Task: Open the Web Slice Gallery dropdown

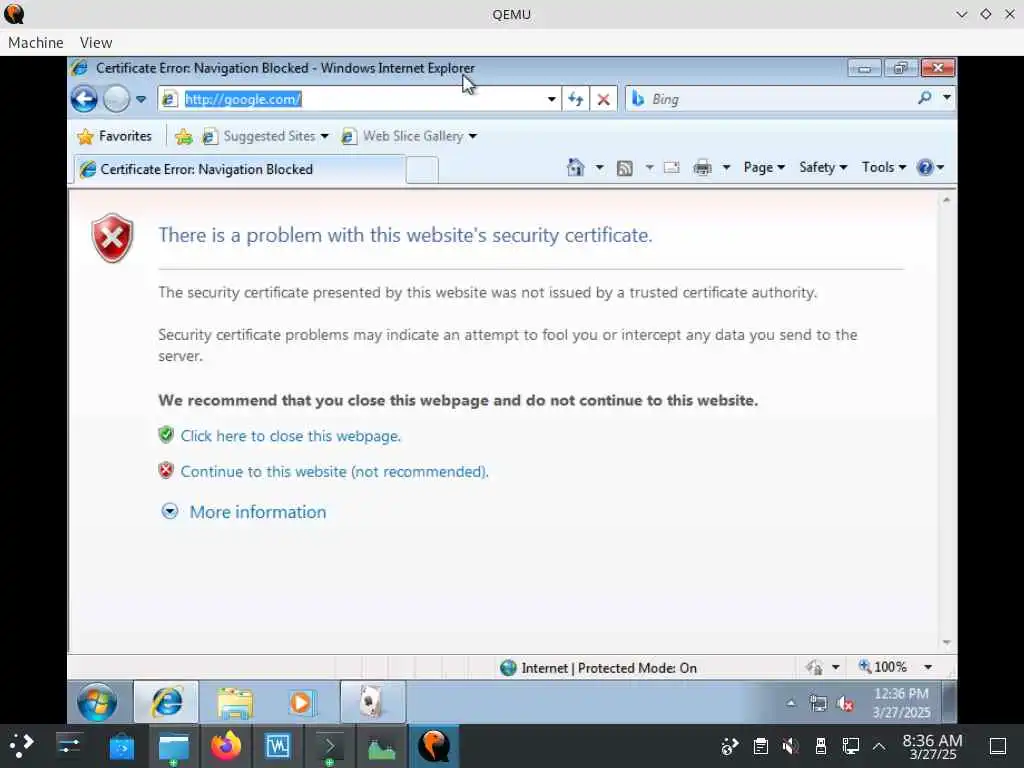Action: click(x=409, y=136)
